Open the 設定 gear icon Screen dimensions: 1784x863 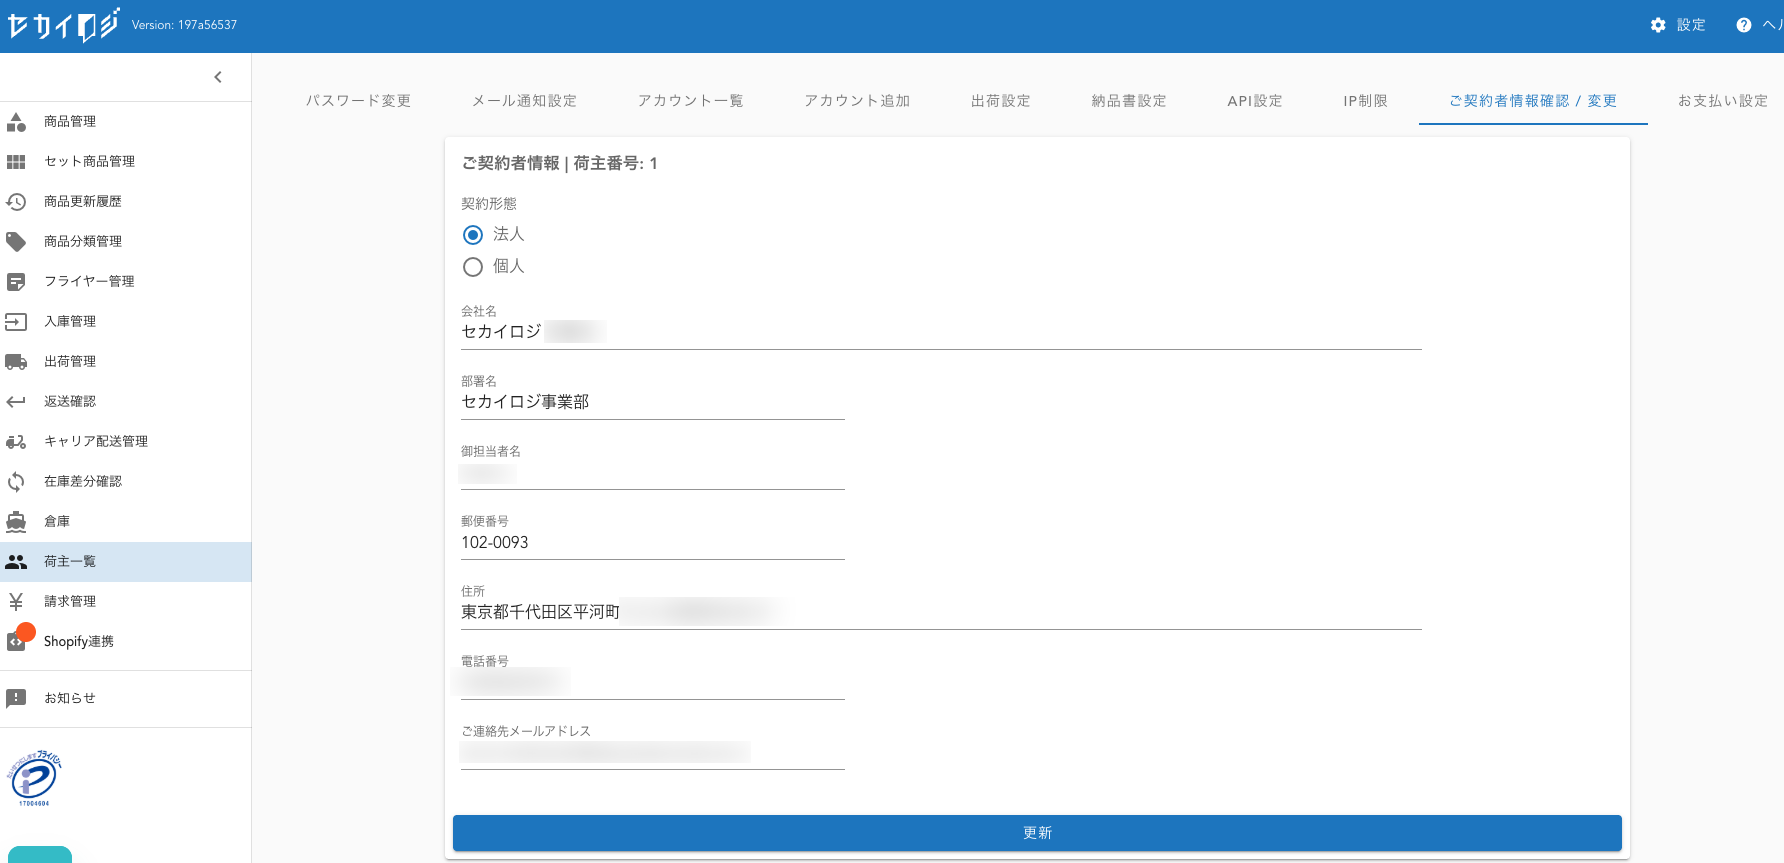pyautogui.click(x=1658, y=25)
